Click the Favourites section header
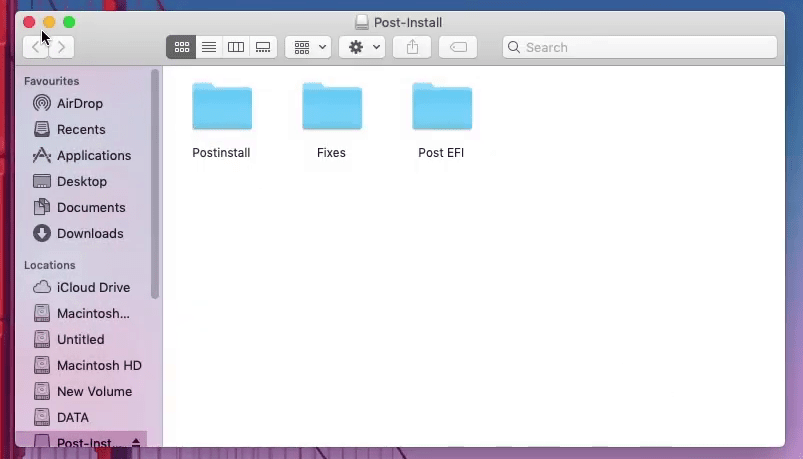 click(x=52, y=81)
